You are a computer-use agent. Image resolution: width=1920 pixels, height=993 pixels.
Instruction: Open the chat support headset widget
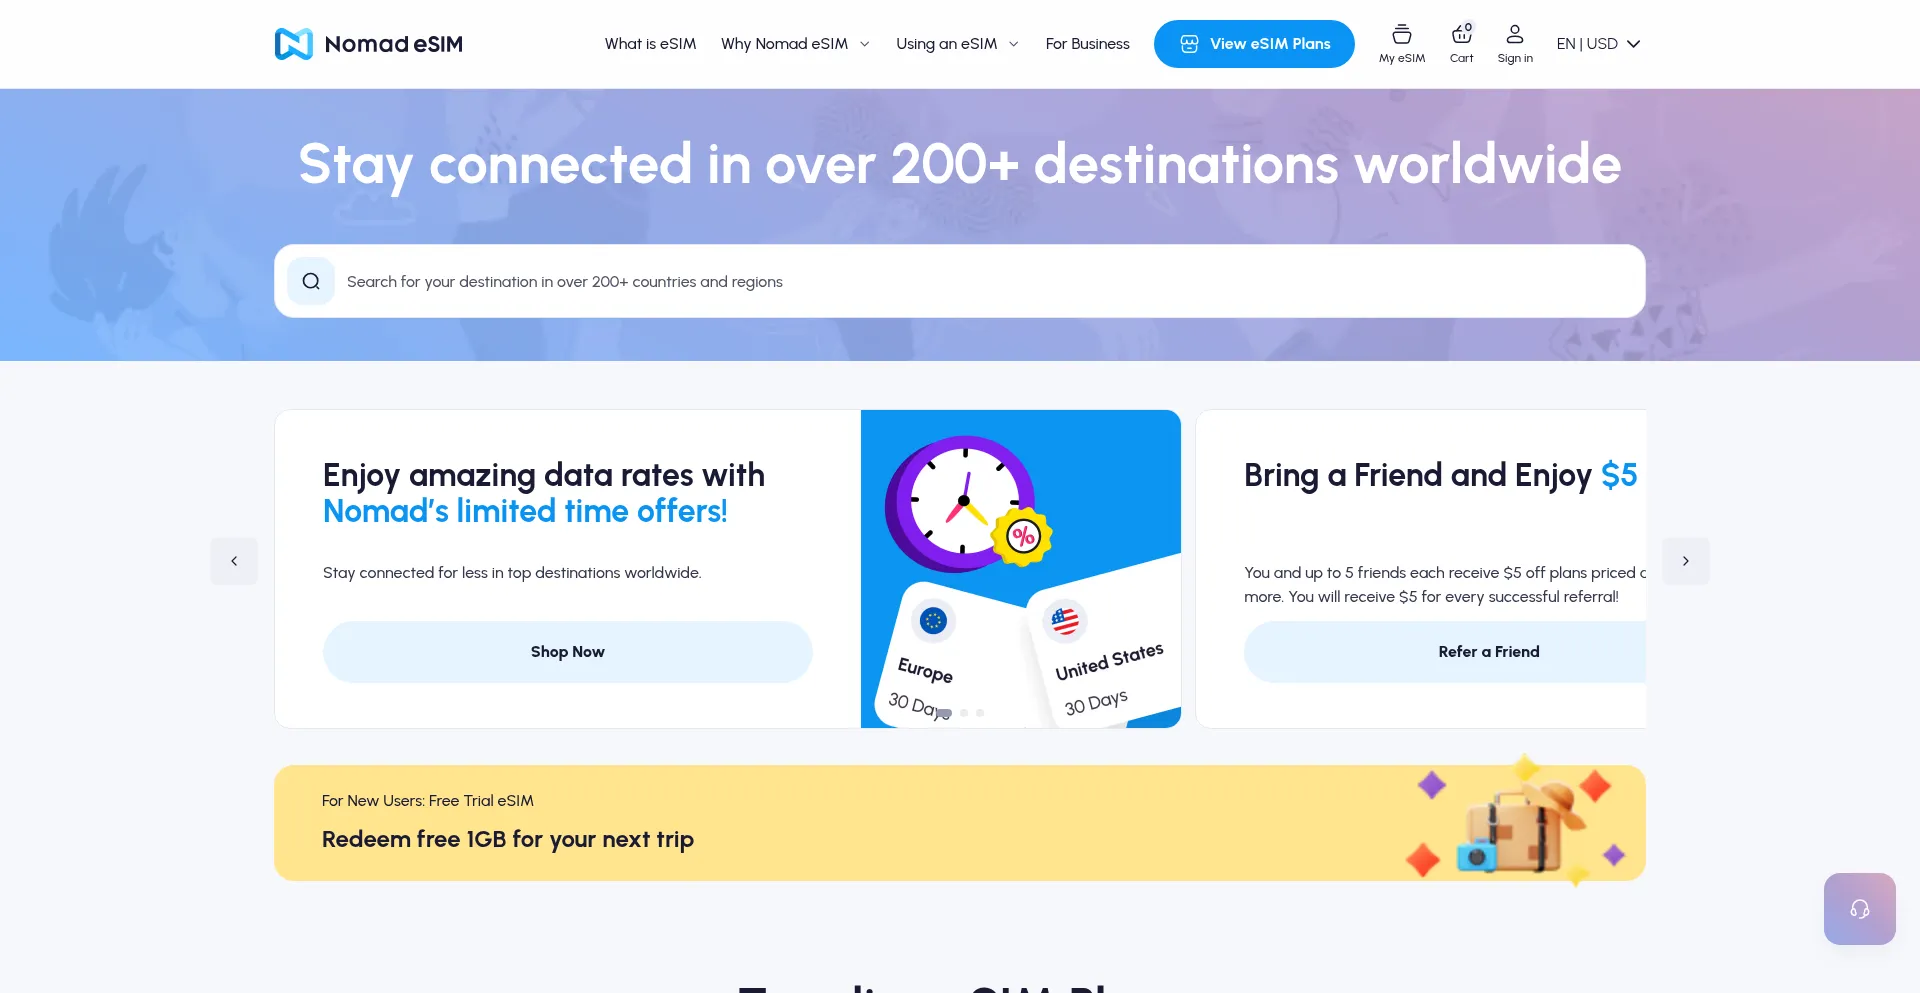pyautogui.click(x=1859, y=908)
